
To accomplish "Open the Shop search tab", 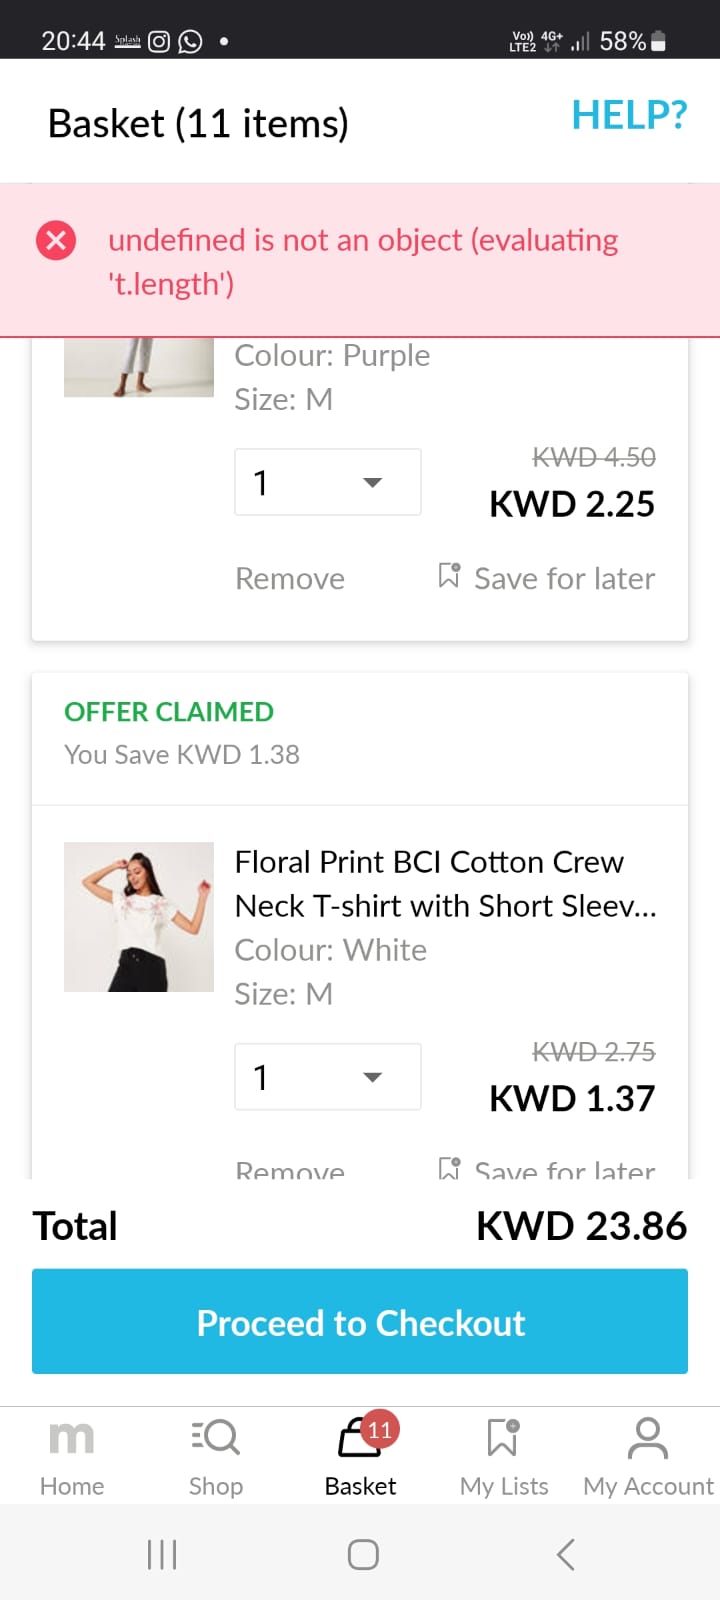I will [x=216, y=1456].
